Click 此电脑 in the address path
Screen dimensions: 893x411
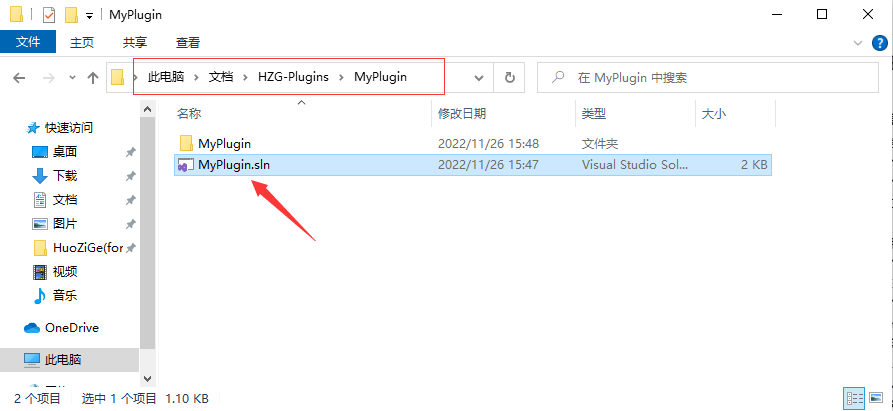166,77
